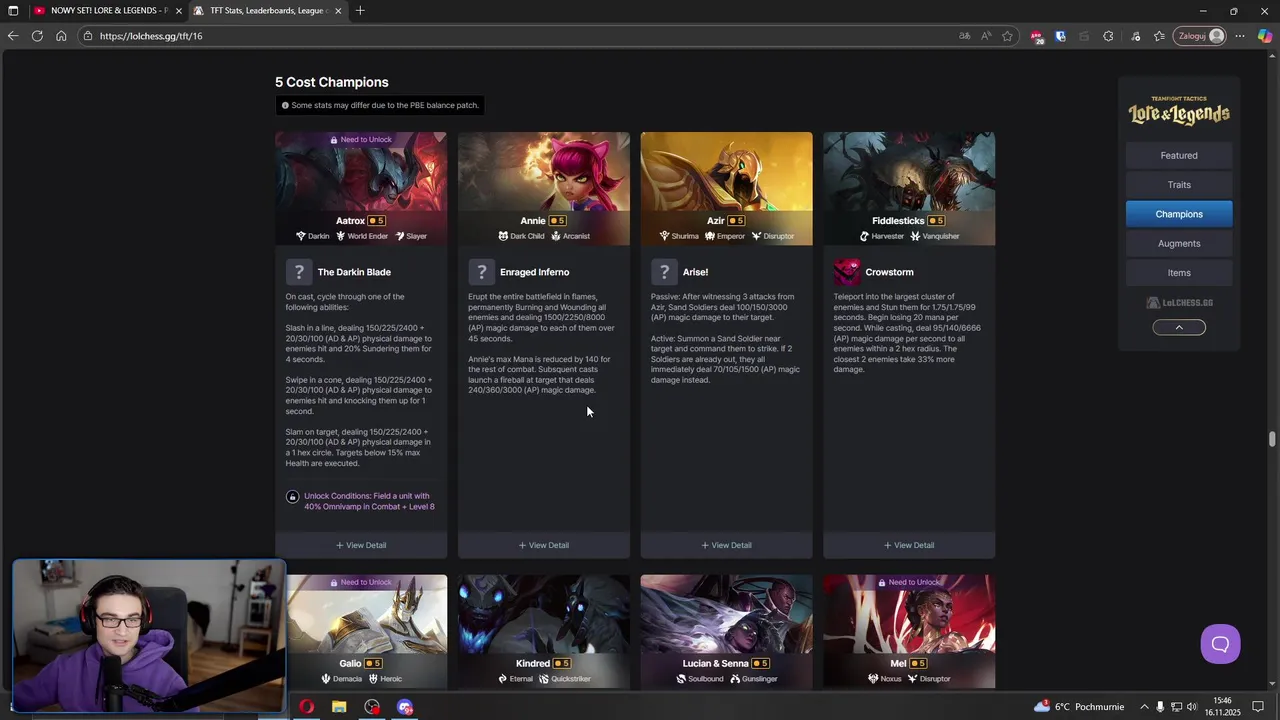The image size is (1280, 720).
Task: Select the Harvester trait icon on Fiddlesticks
Action: [x=864, y=236]
